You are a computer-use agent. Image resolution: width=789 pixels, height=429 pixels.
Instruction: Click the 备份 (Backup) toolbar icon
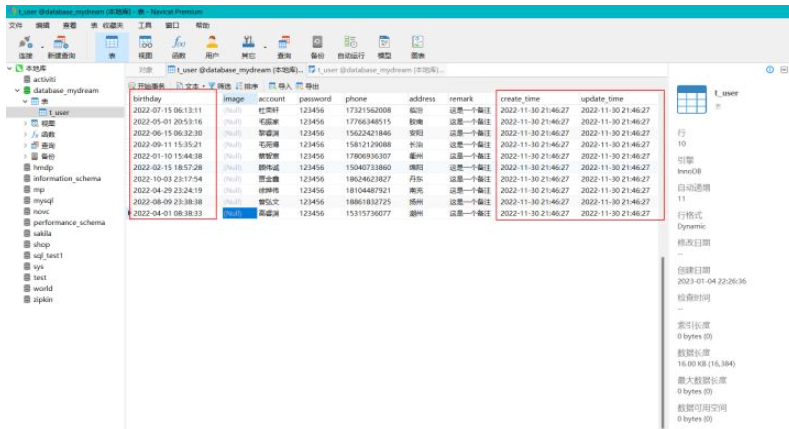pyautogui.click(x=317, y=45)
